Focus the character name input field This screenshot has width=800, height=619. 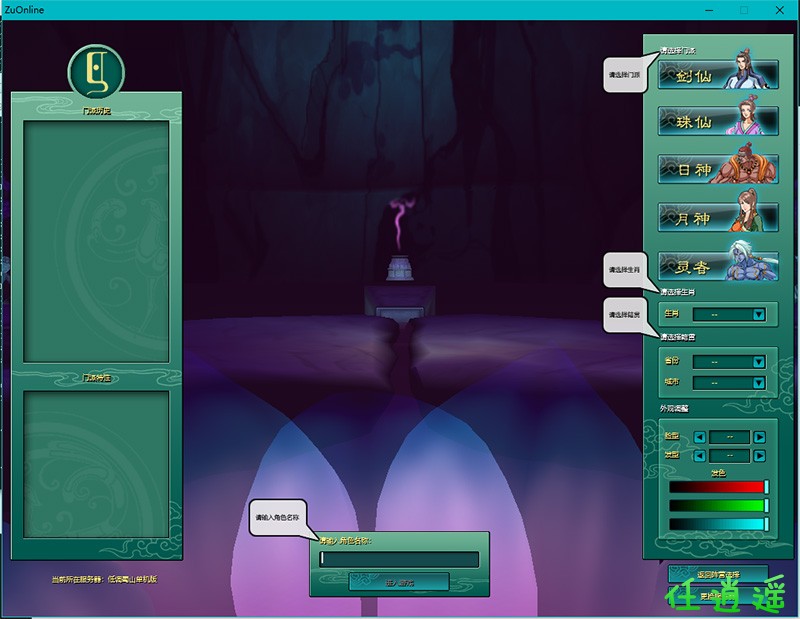coord(399,559)
